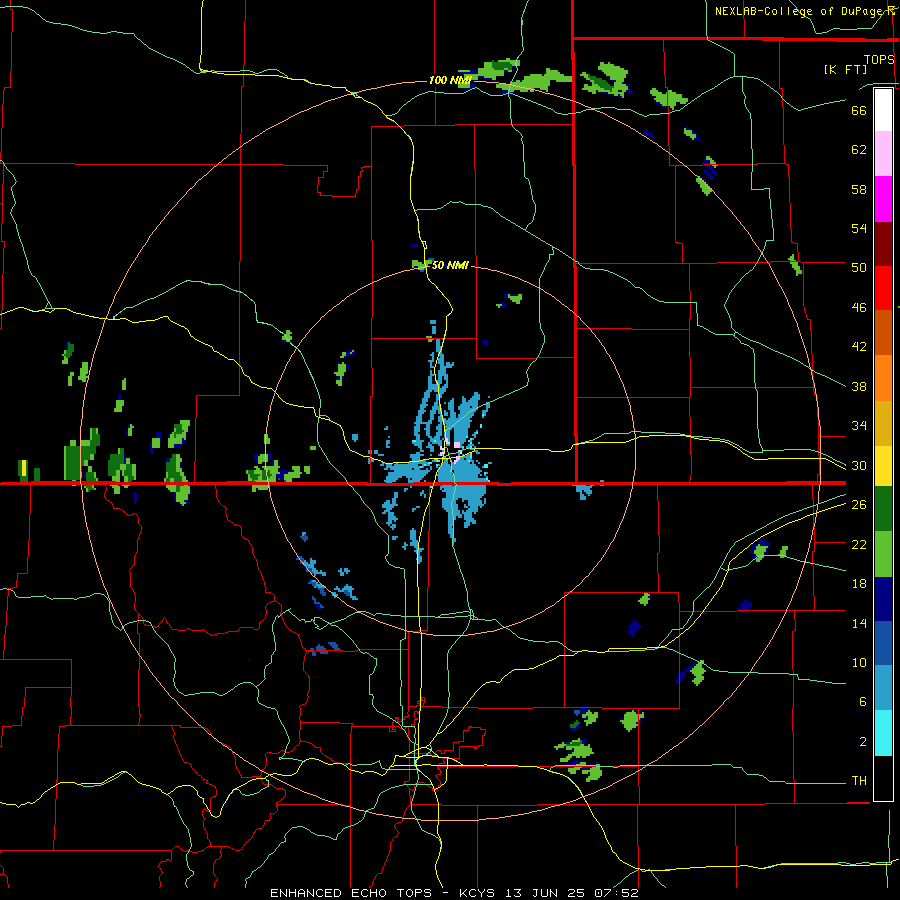This screenshot has height=900, width=900.
Task: Click the dark red legend swatch
Action: [883, 244]
